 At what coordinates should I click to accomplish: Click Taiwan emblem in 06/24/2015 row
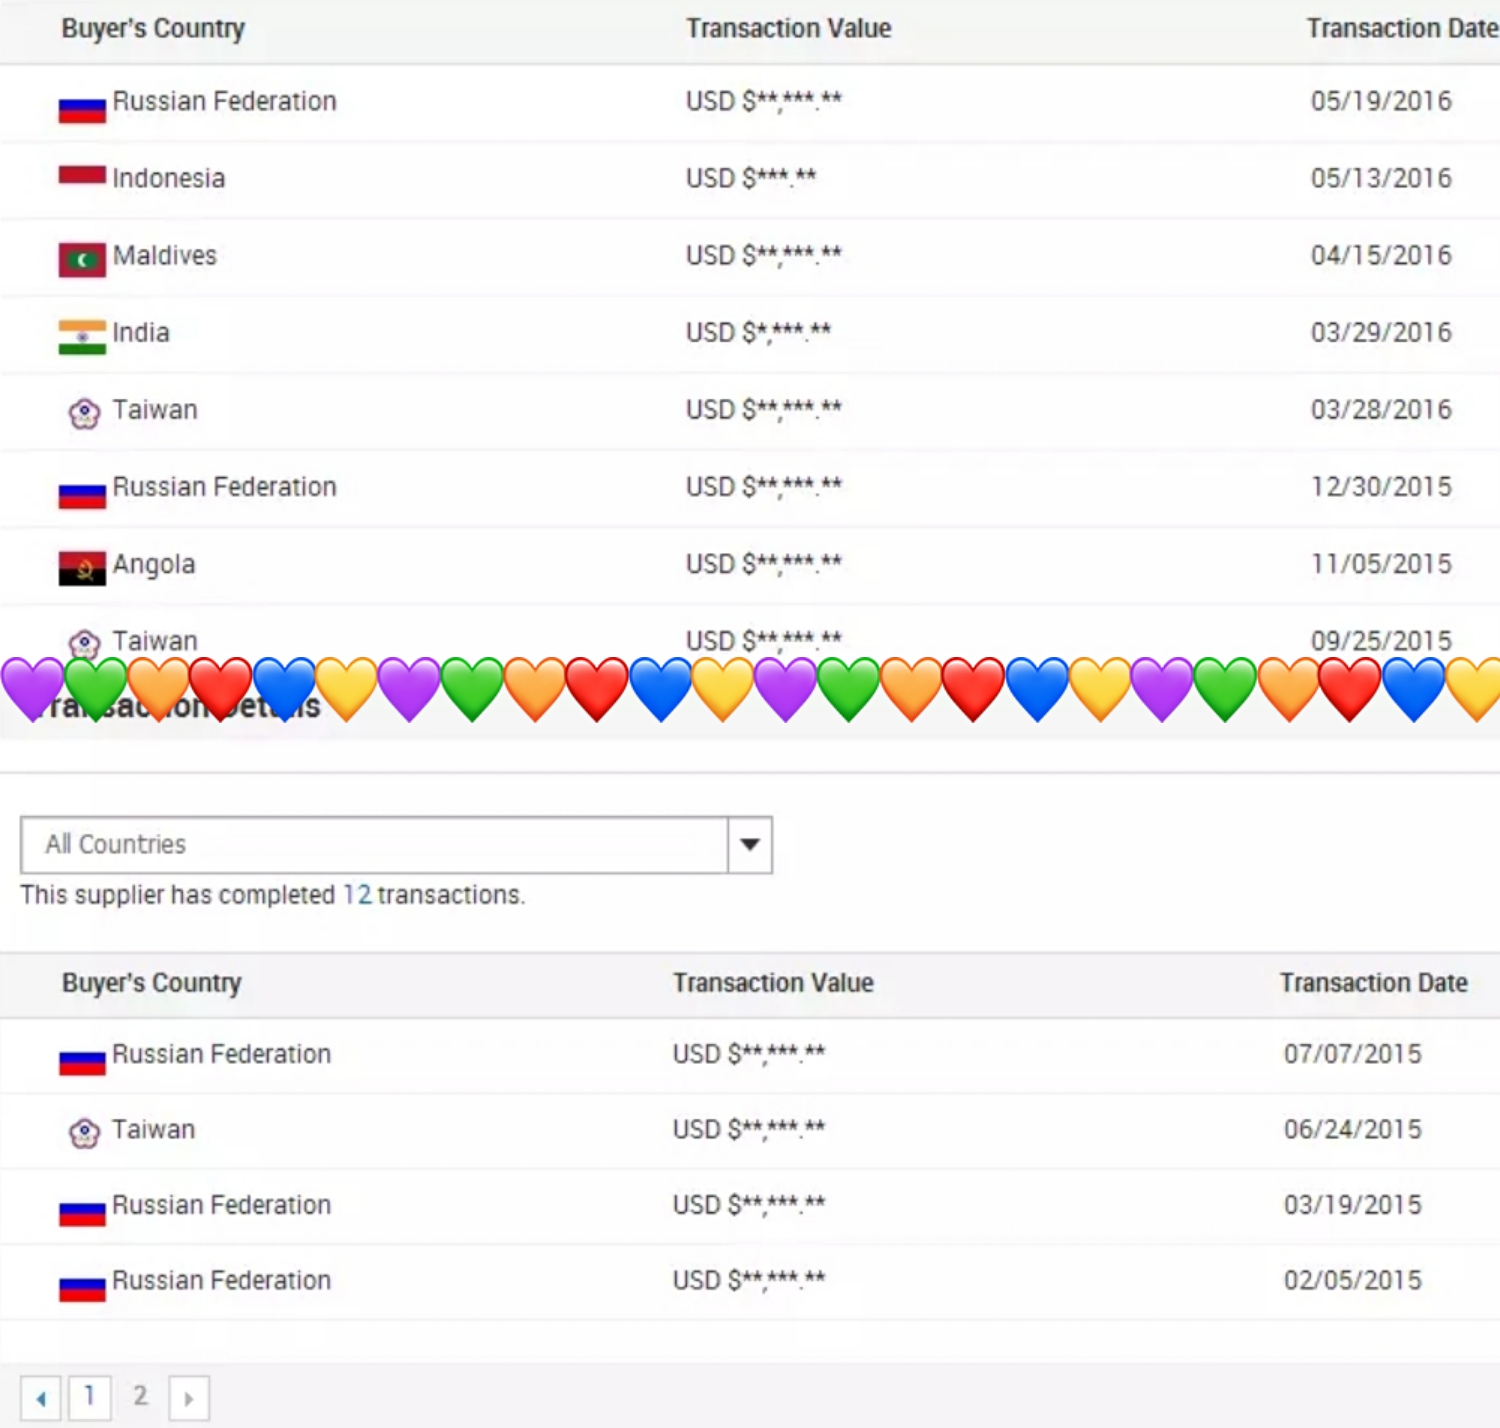[84, 1132]
